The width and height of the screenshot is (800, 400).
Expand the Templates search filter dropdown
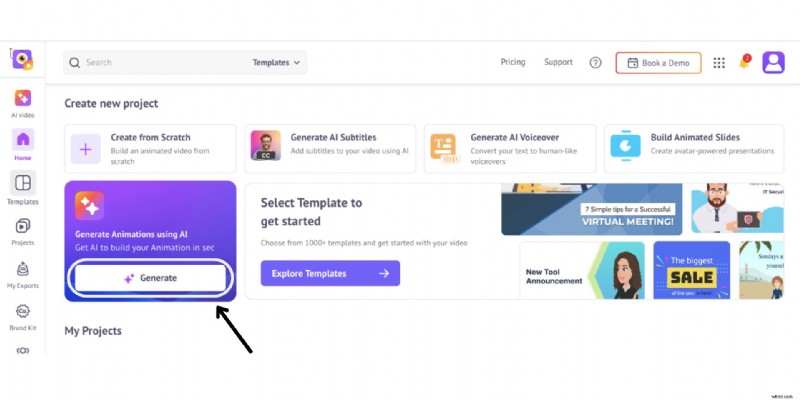click(277, 62)
